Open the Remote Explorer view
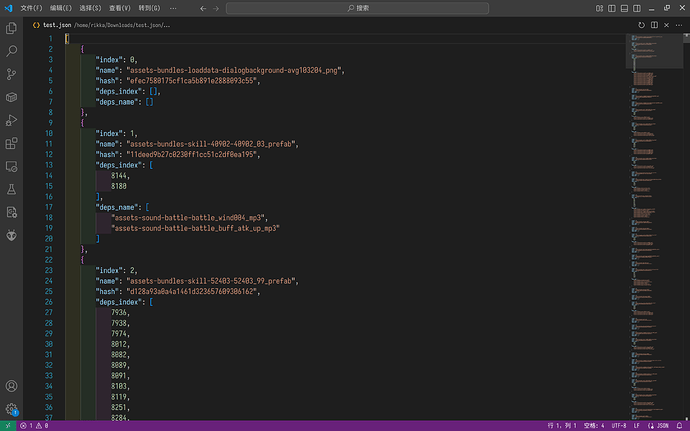Image resolution: width=690 pixels, height=431 pixels. coord(11,166)
